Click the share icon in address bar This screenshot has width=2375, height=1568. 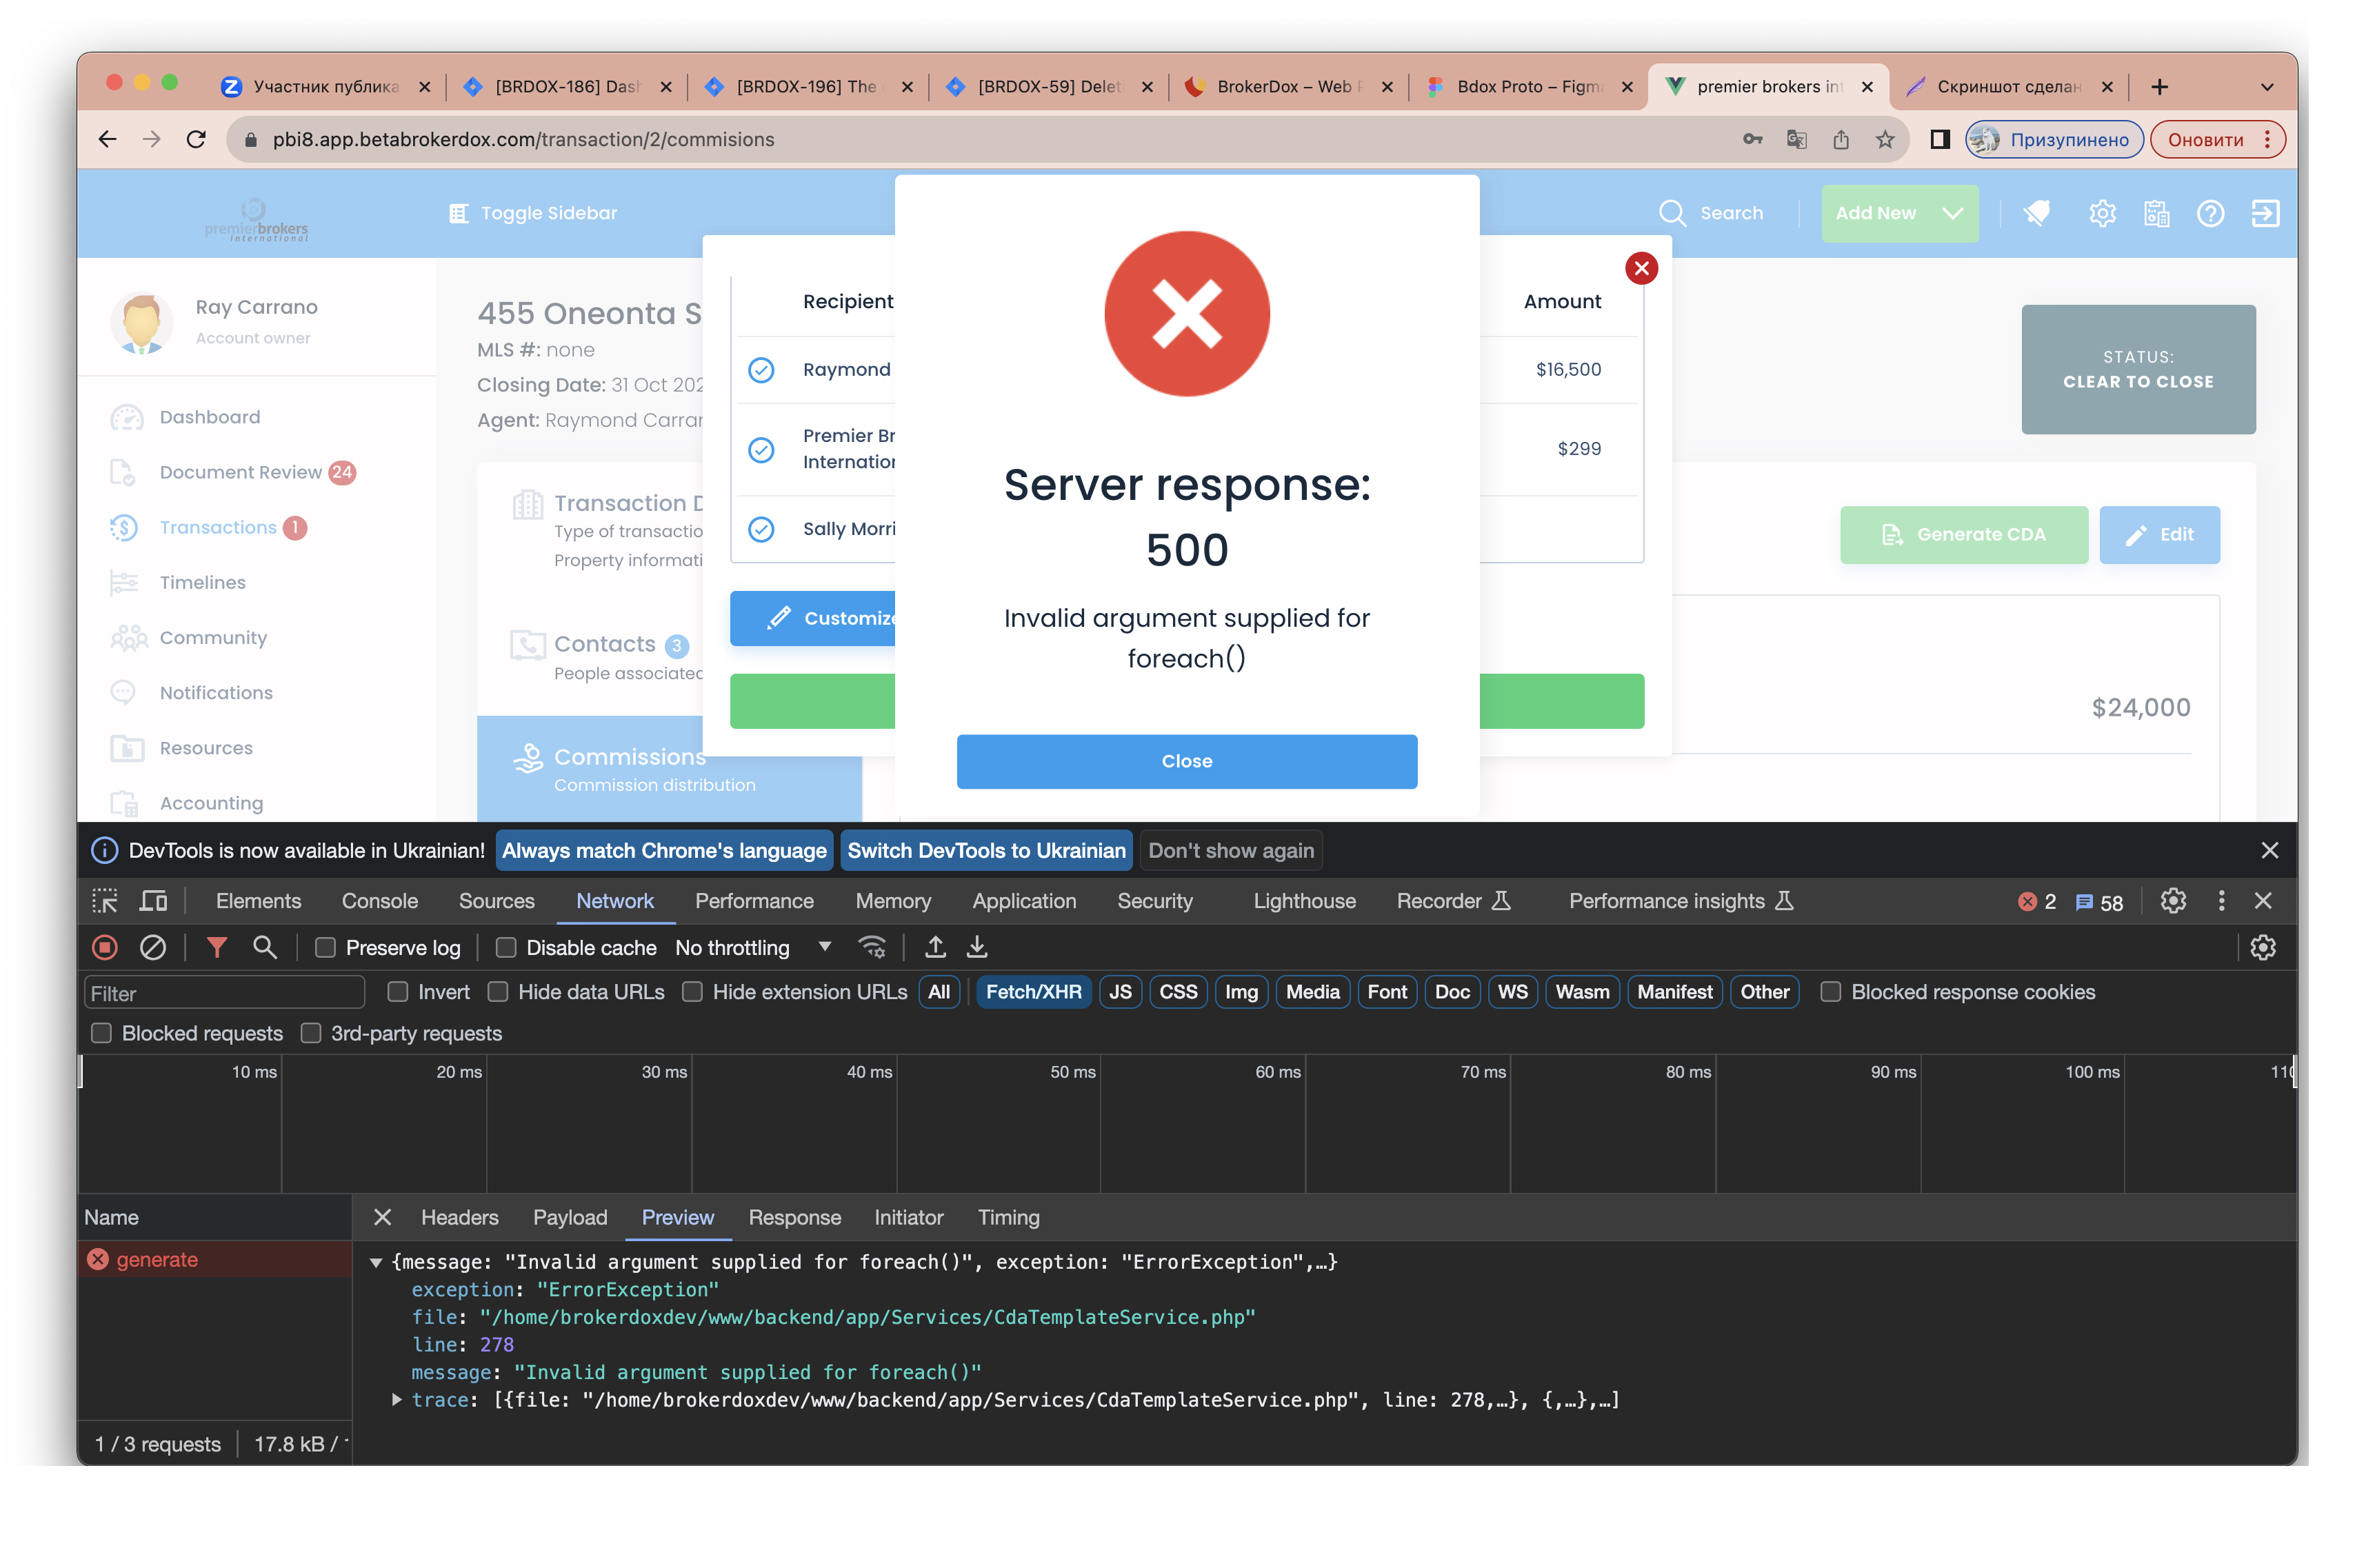click(1840, 140)
